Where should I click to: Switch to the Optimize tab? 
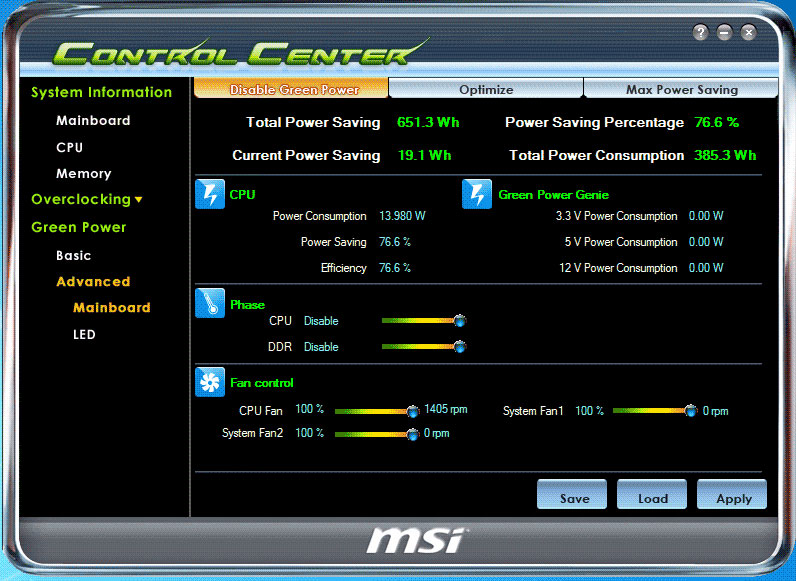tap(486, 88)
